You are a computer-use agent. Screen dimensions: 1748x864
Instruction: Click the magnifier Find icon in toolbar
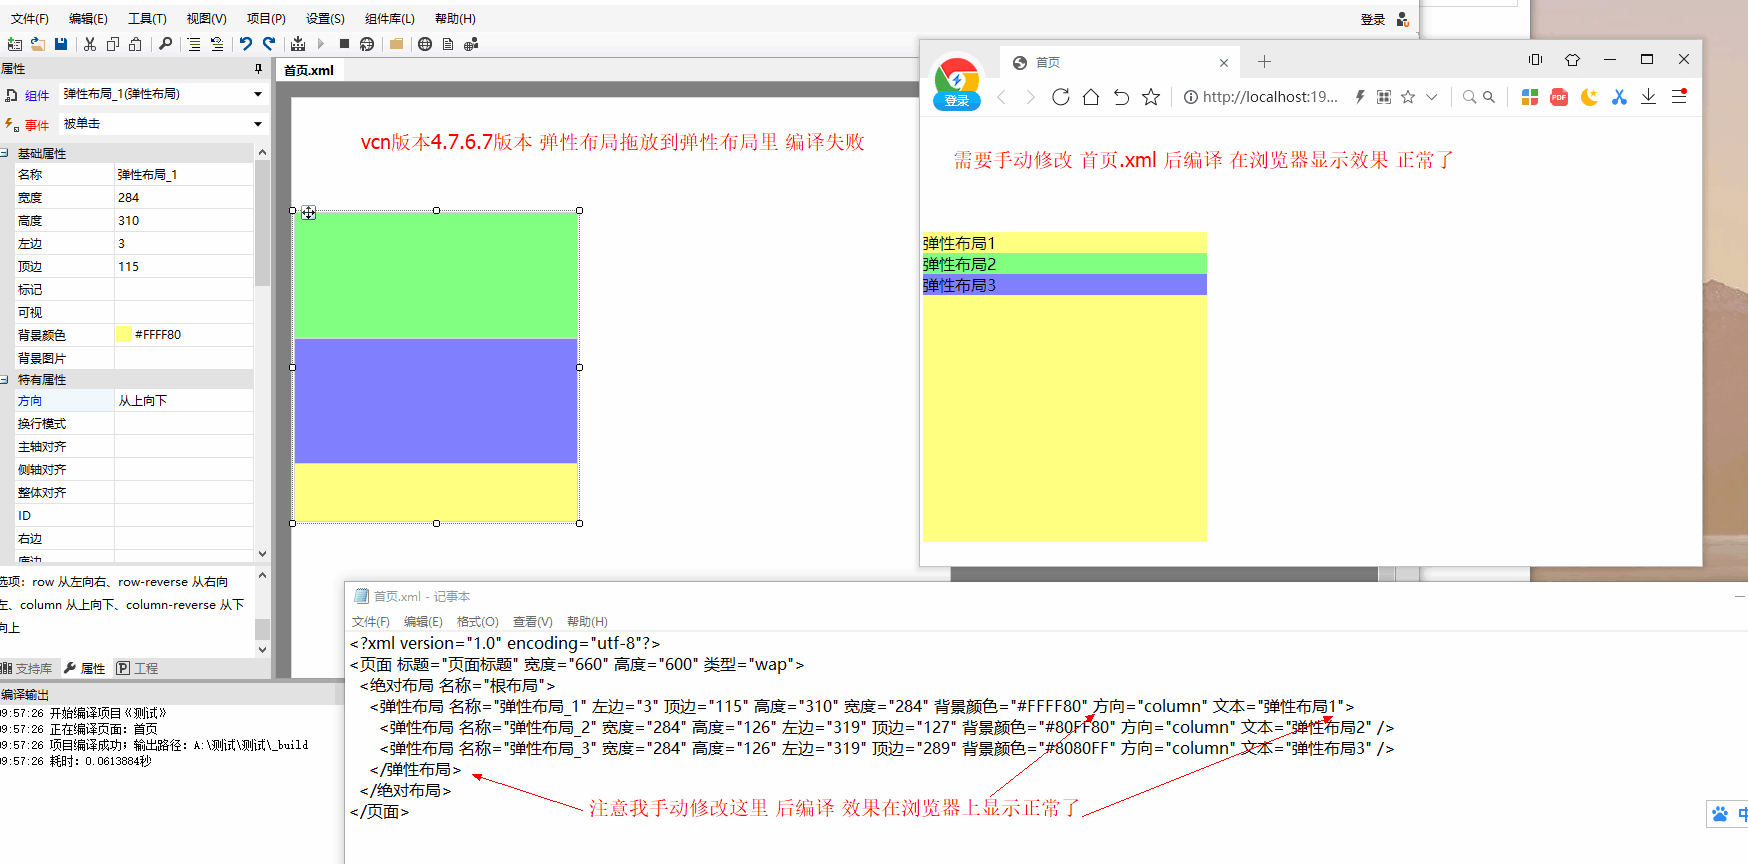click(165, 44)
